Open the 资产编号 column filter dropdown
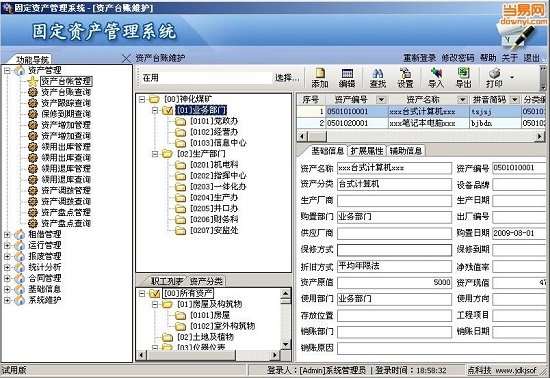This screenshot has width=550, height=378. pos(381,100)
